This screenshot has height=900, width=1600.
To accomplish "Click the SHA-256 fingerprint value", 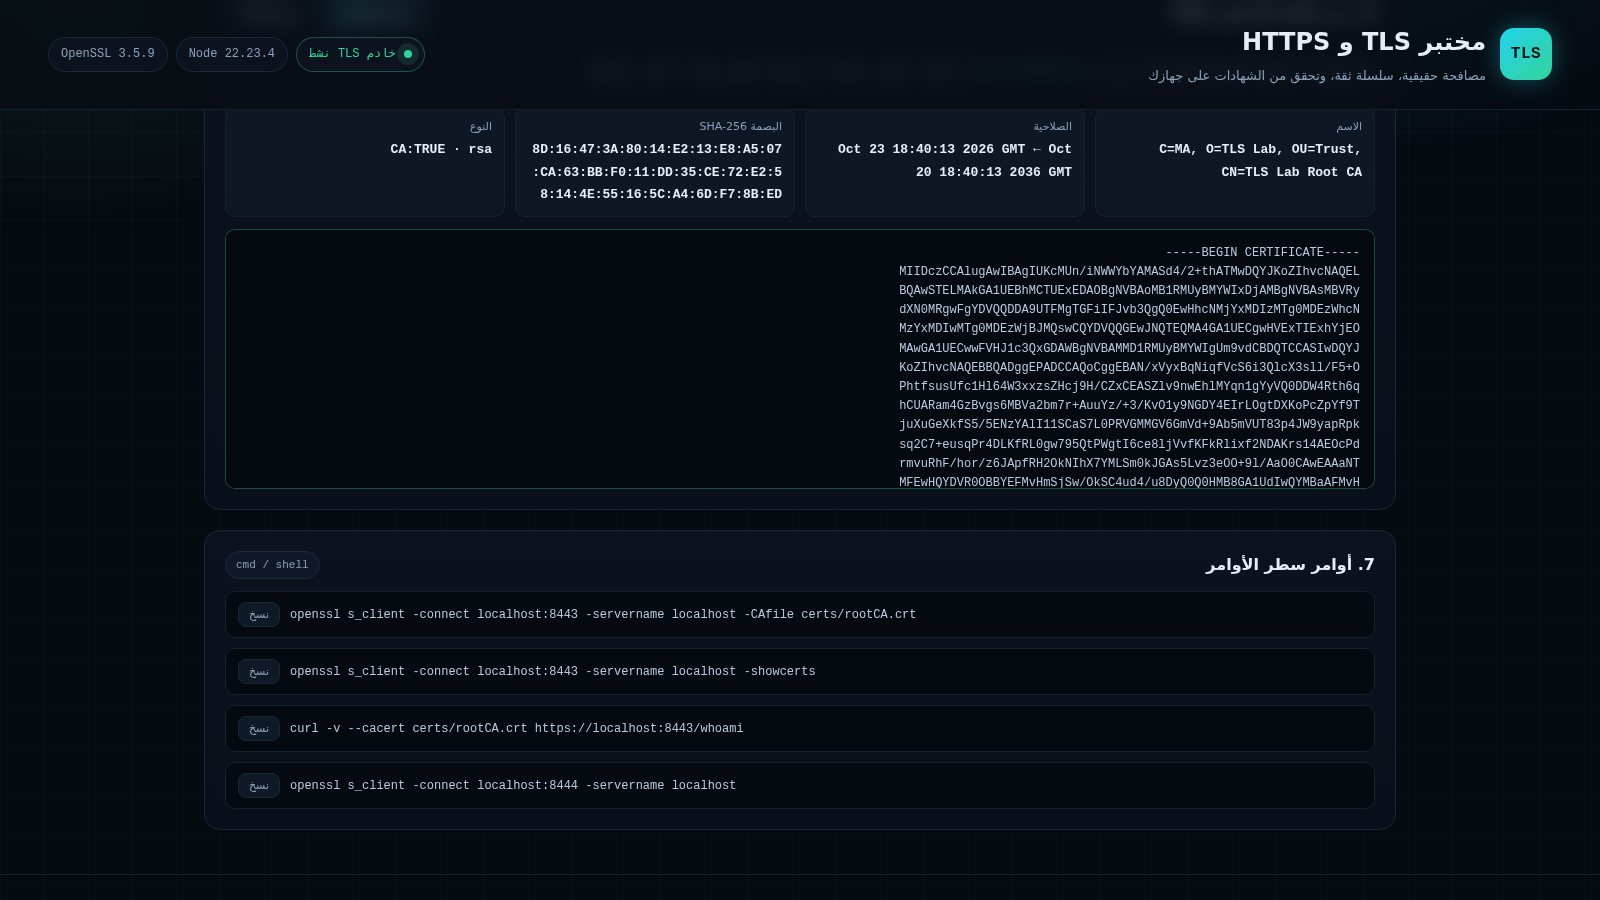I will (x=657, y=172).
